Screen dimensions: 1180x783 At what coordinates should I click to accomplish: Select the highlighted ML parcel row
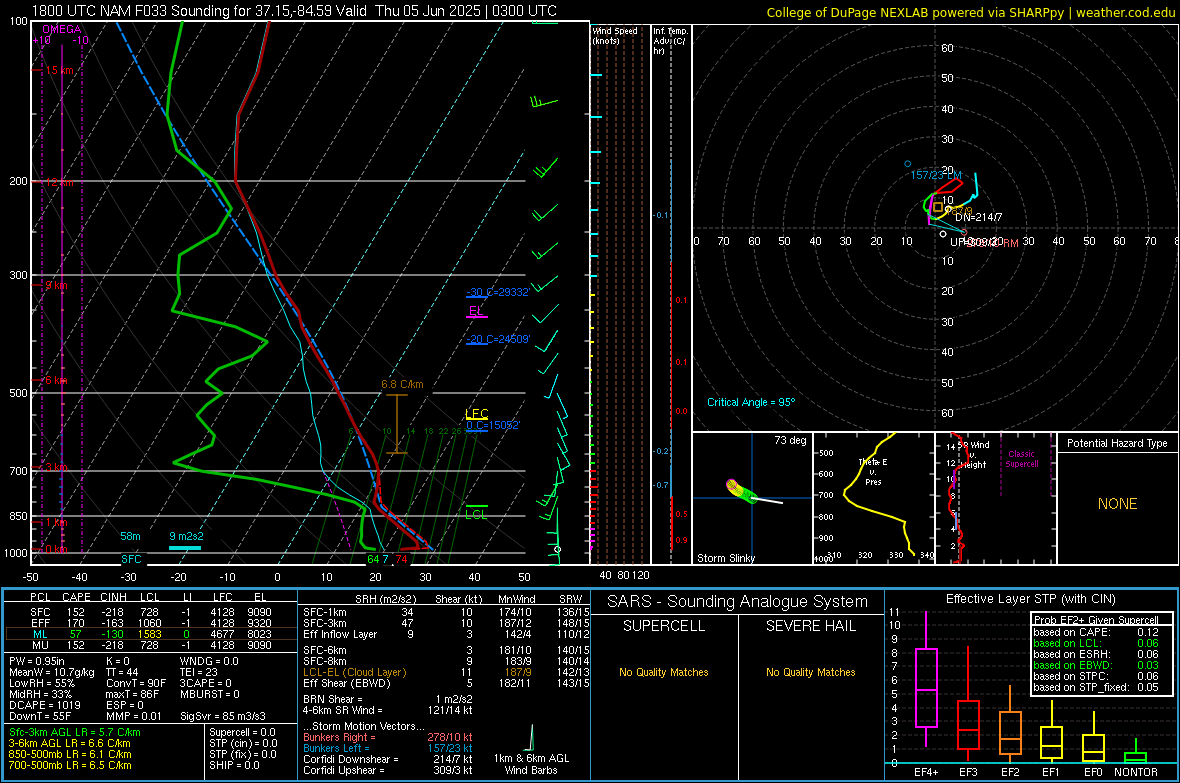[150, 634]
